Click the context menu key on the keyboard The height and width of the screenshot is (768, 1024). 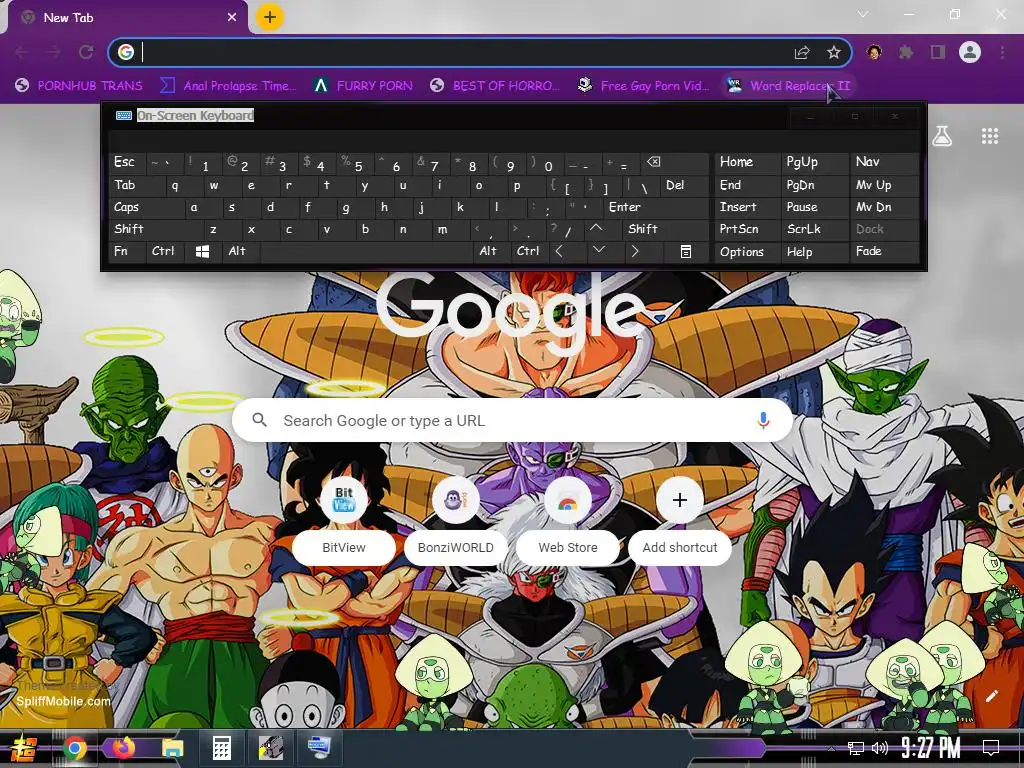click(x=686, y=251)
